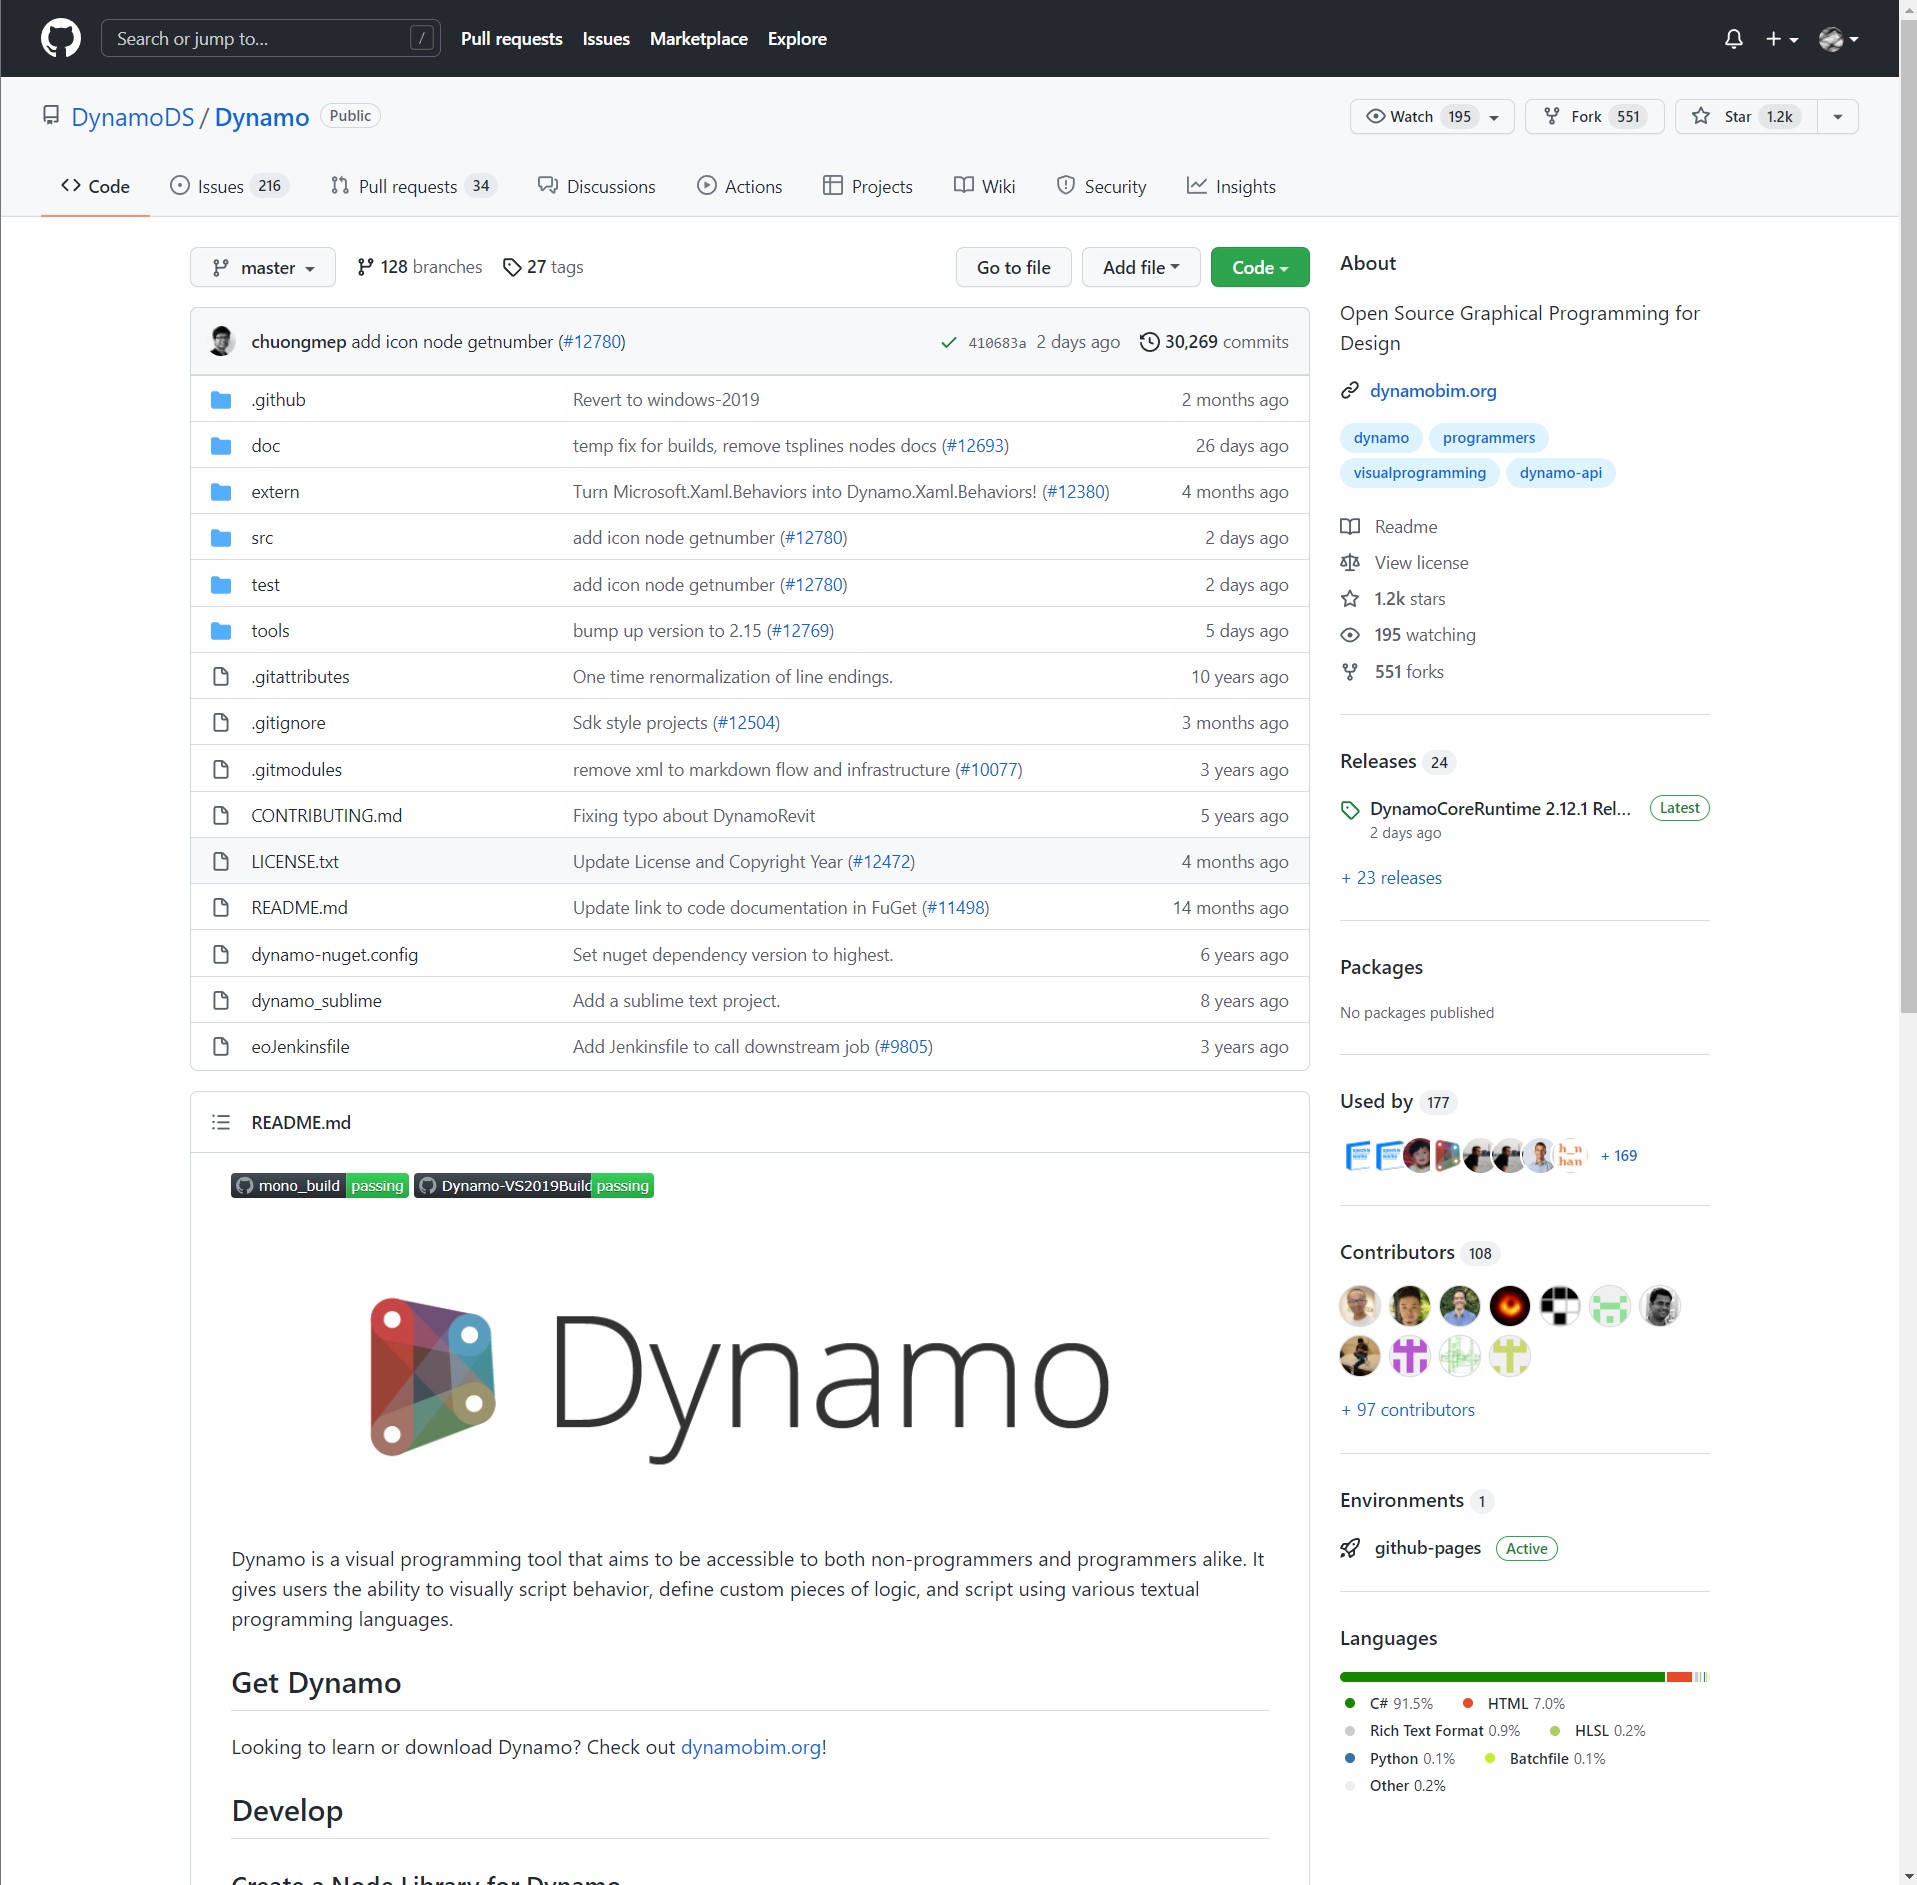Open the user avatar menu

pos(1838,39)
